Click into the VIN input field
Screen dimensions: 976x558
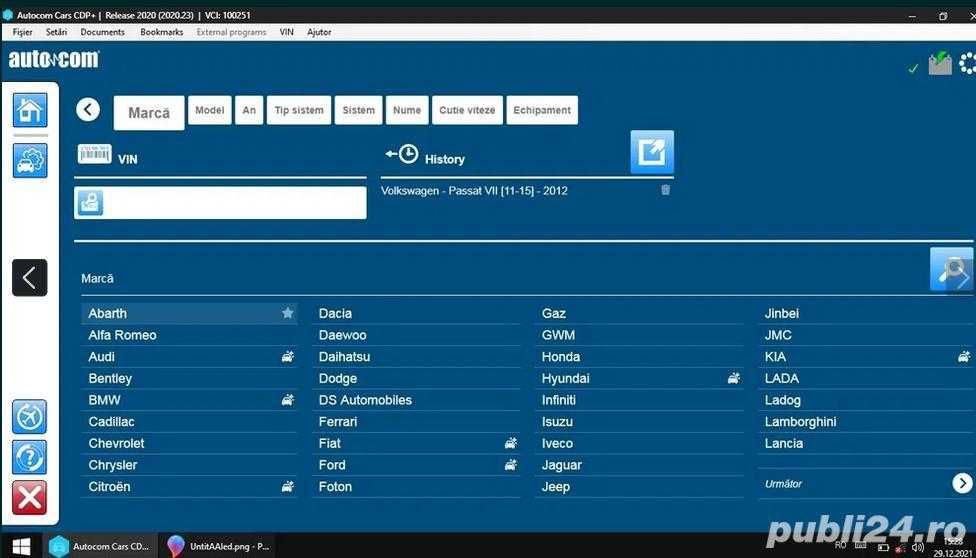tap(220, 203)
